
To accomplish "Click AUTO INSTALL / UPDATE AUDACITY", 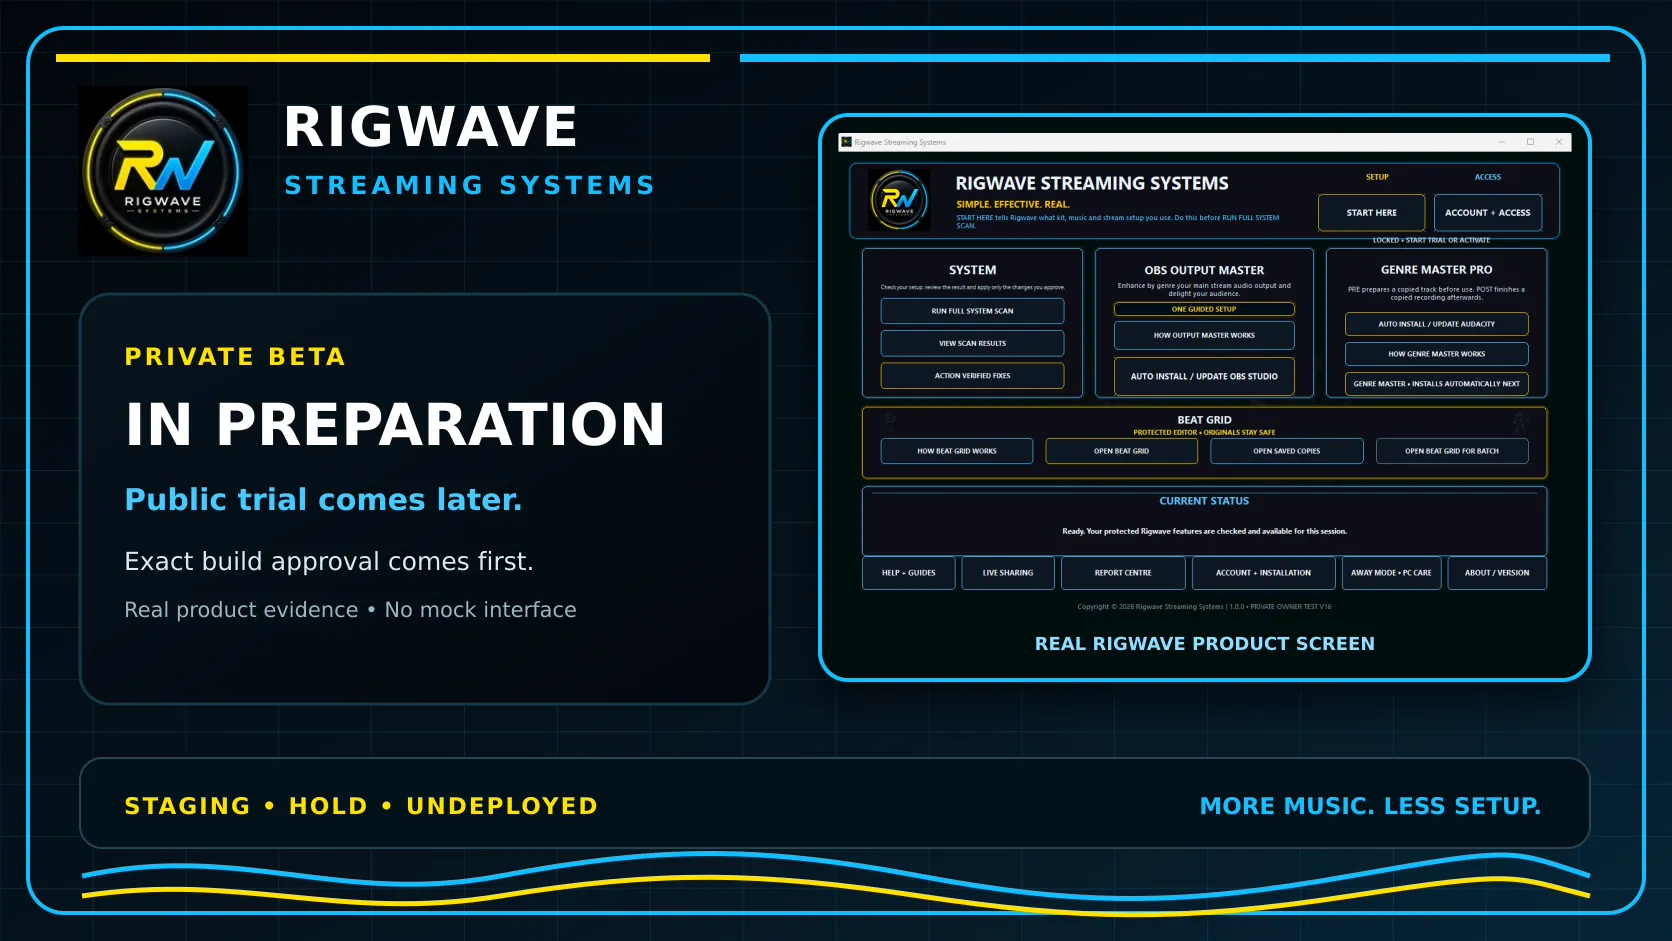I will click(1436, 324).
